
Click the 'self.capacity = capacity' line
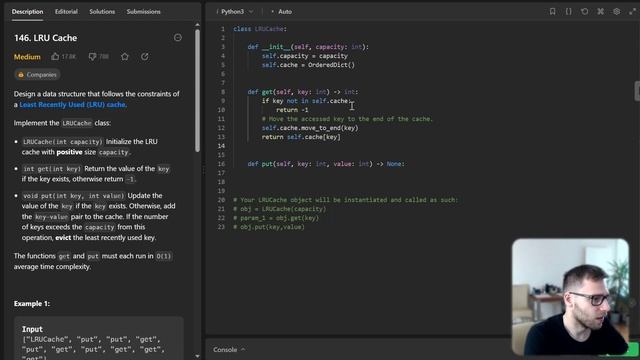[304, 56]
